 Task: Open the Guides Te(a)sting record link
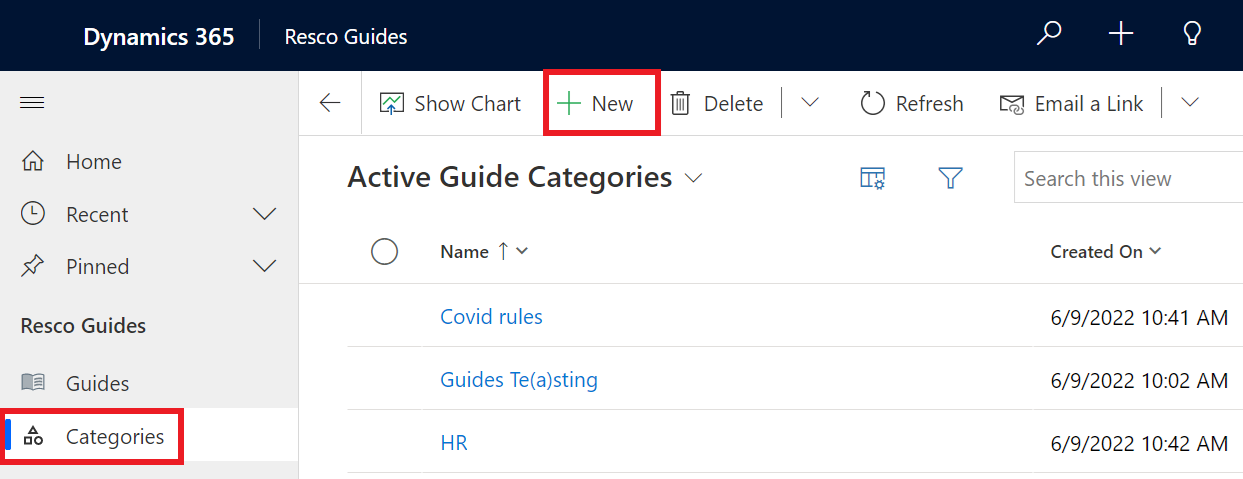click(x=519, y=380)
